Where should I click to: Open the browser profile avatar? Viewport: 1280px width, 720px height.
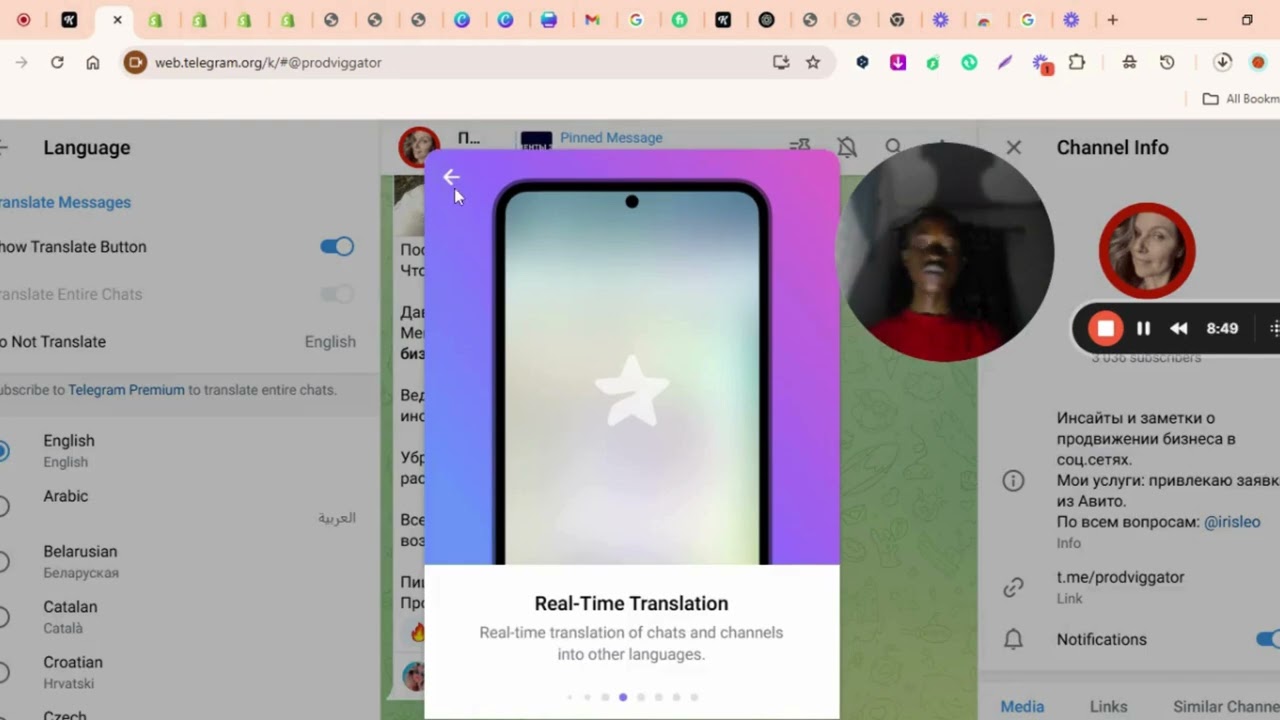pyautogui.click(x=1258, y=62)
